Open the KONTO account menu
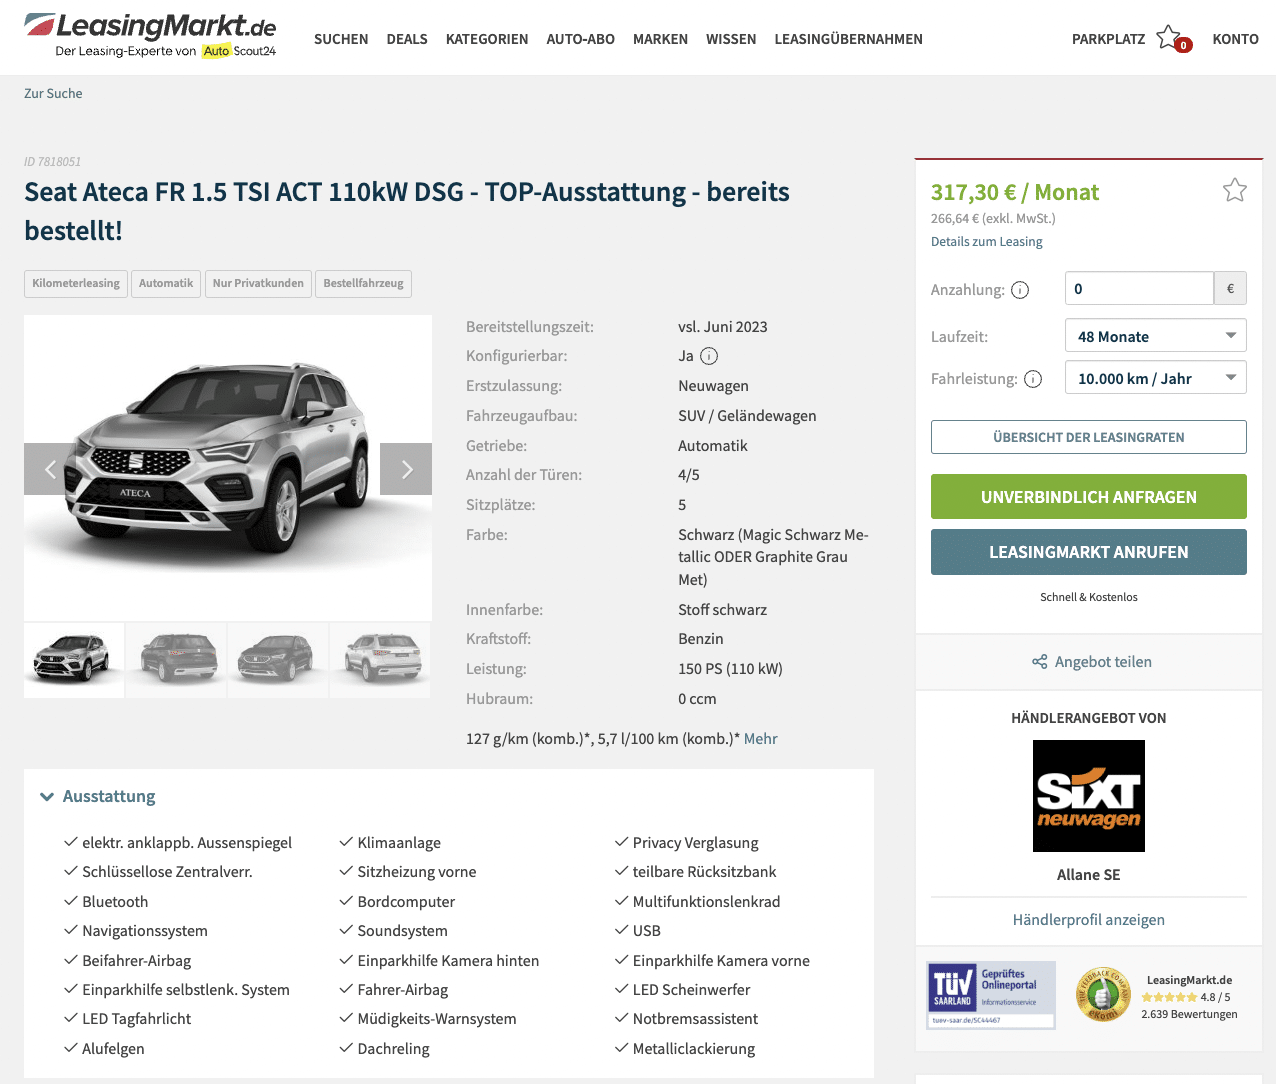The height and width of the screenshot is (1084, 1276). 1235,39
